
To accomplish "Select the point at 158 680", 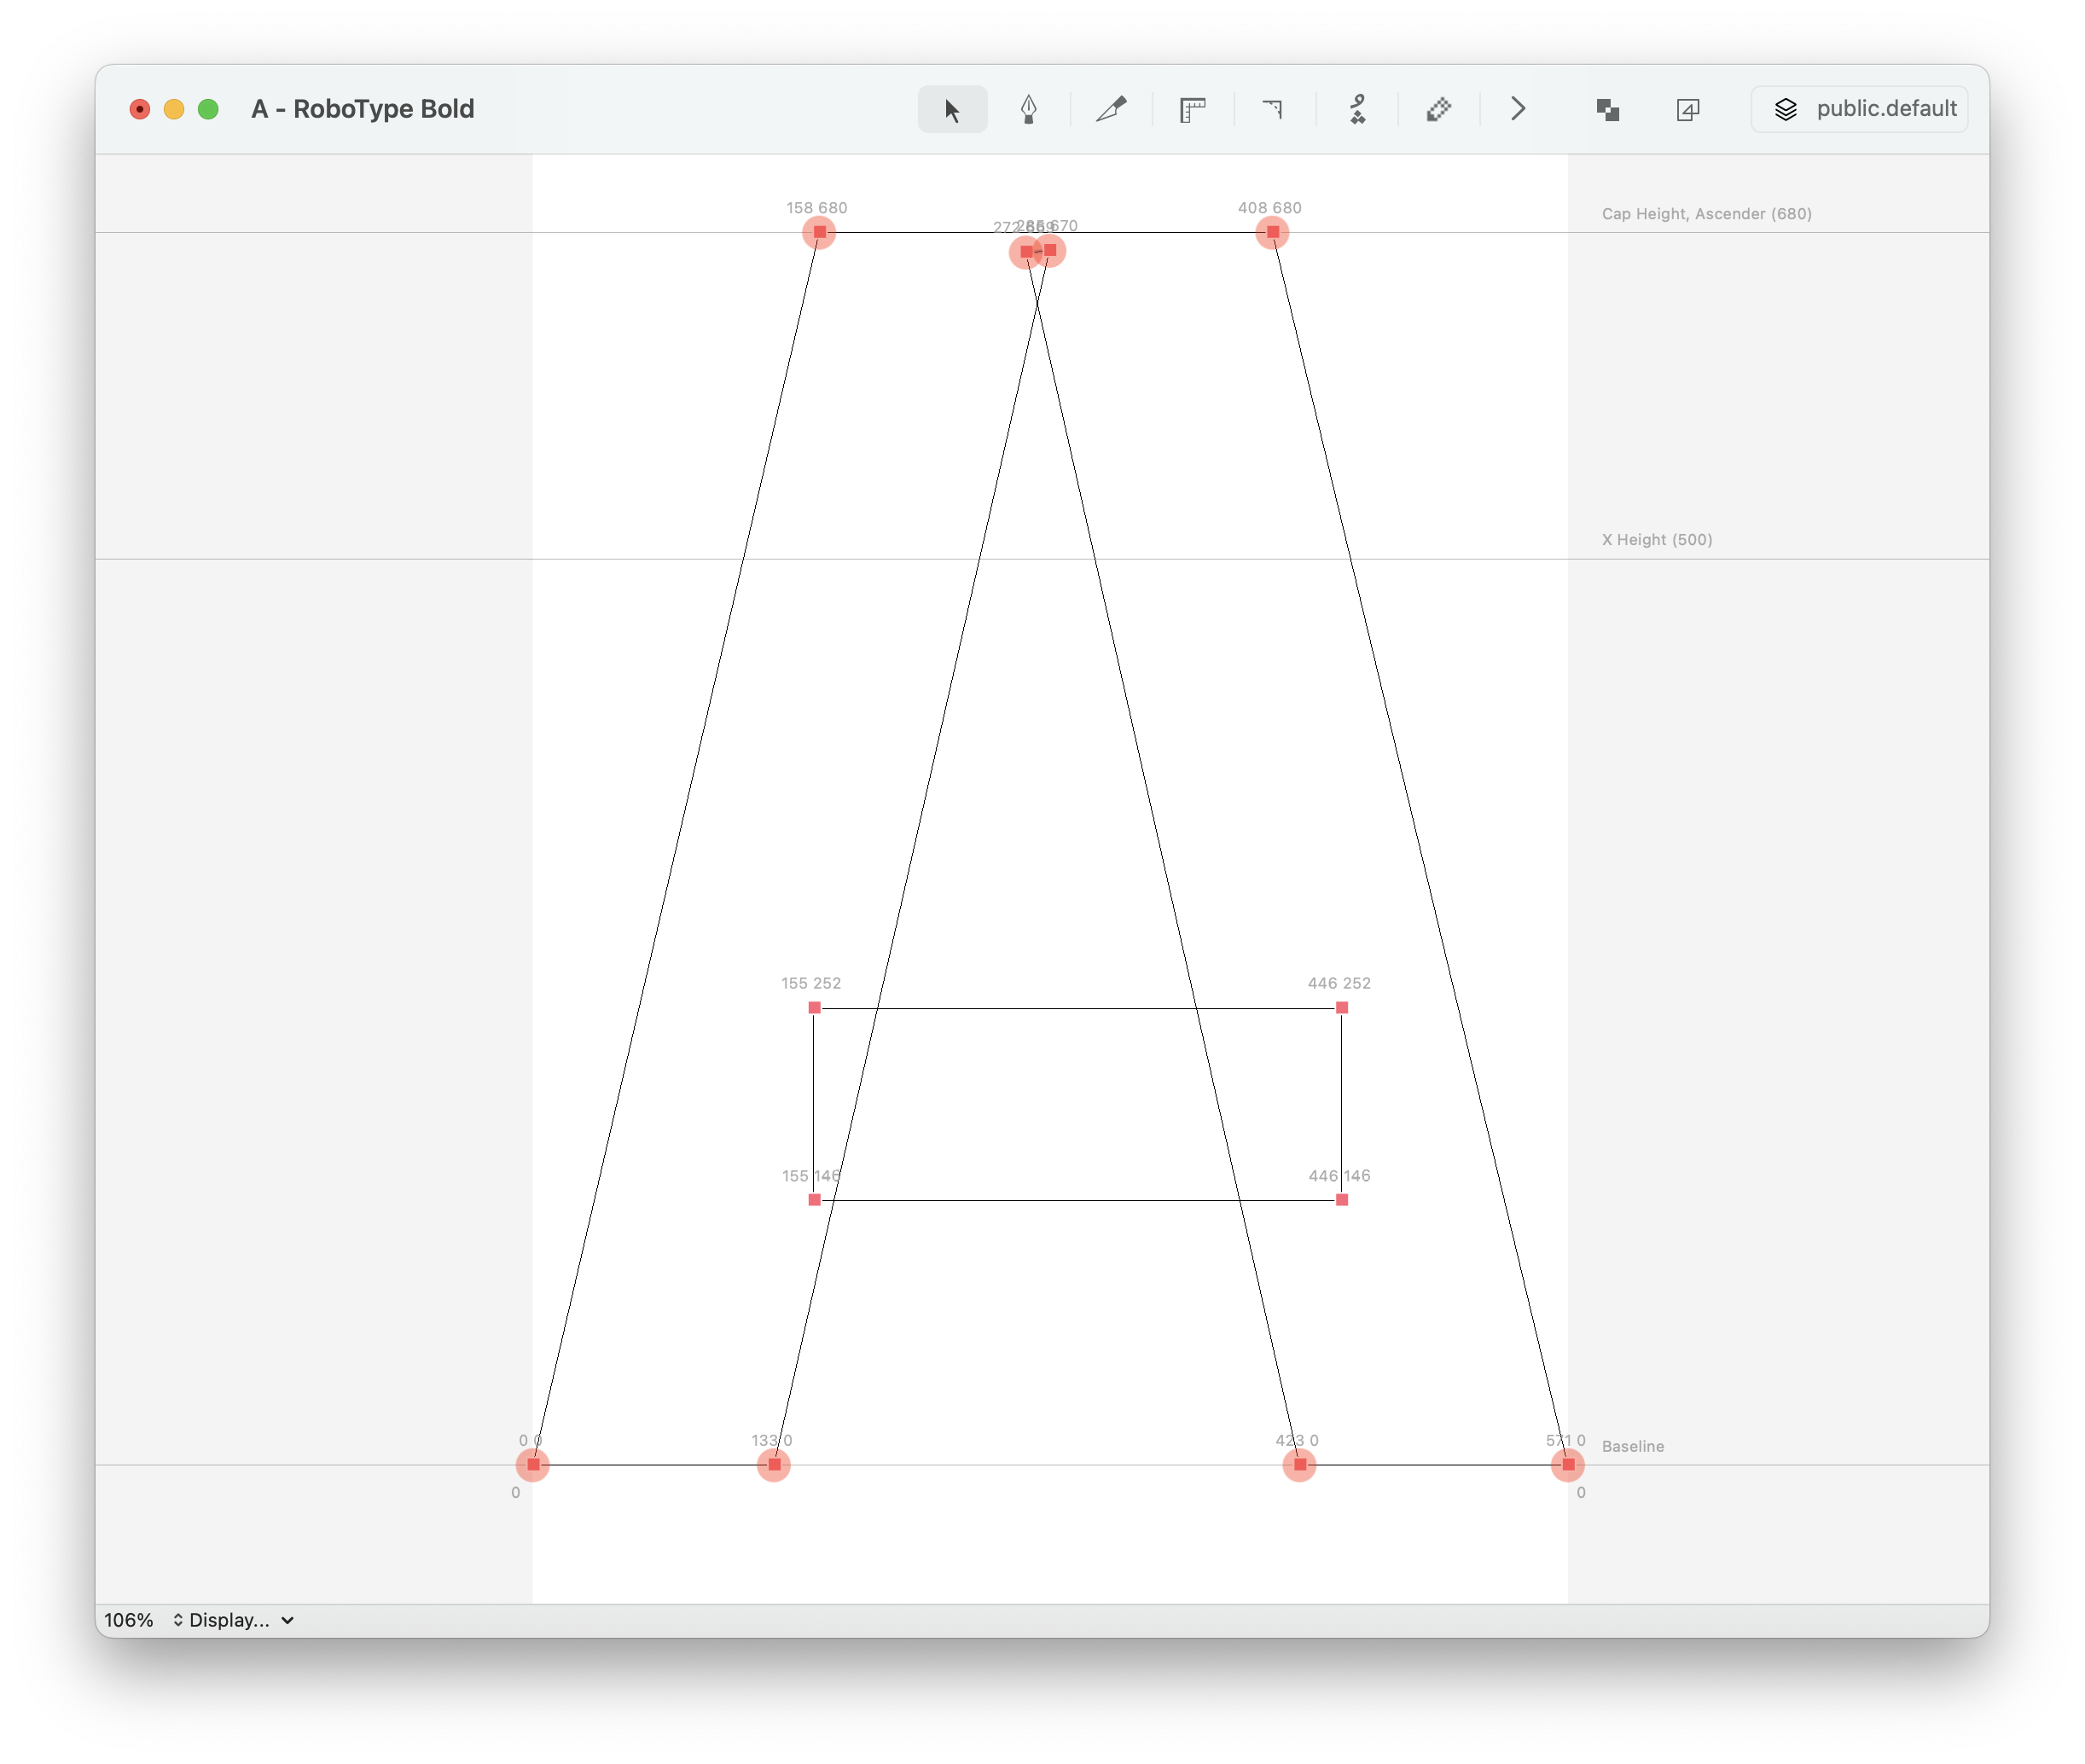I will (819, 232).
